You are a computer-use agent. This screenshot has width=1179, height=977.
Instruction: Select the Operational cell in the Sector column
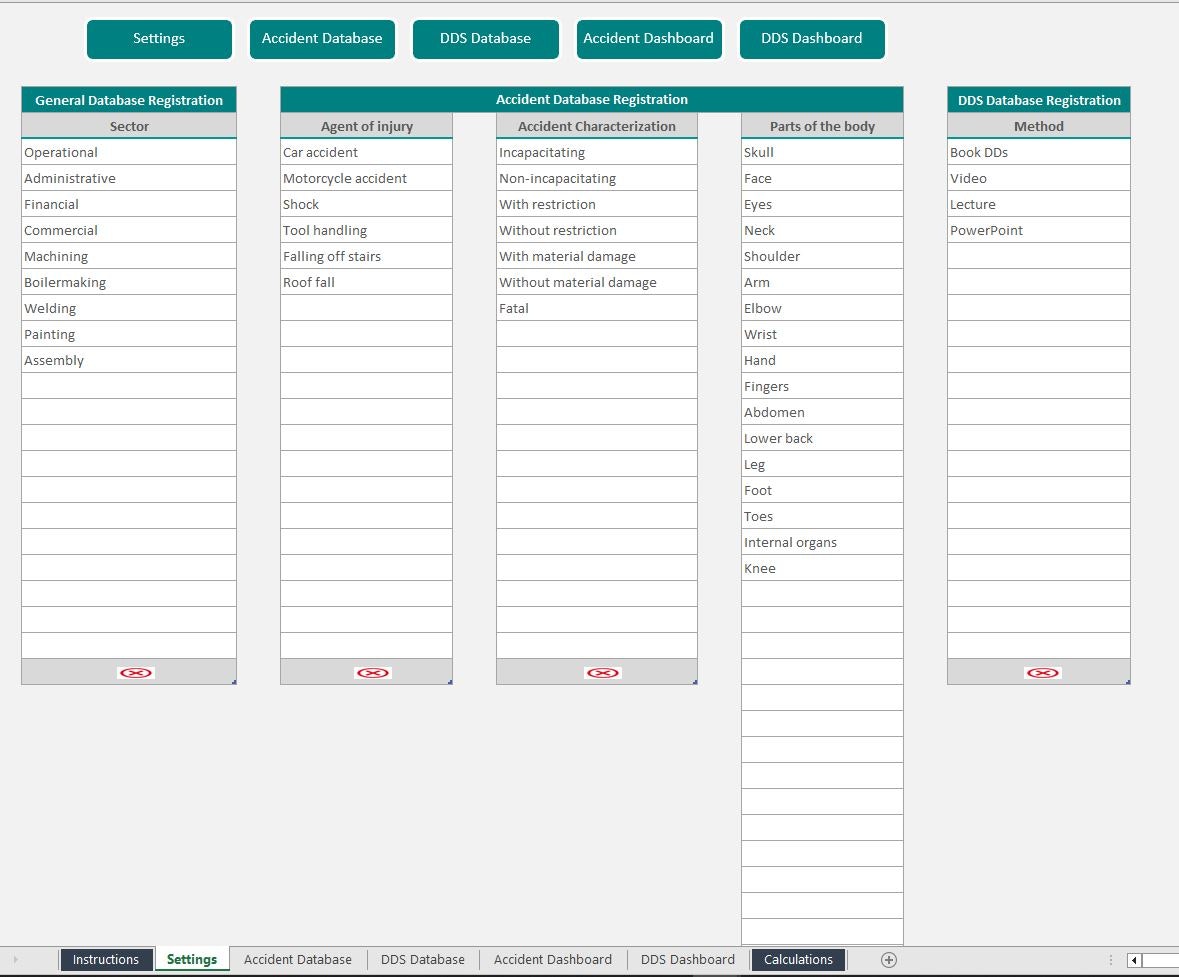128,152
